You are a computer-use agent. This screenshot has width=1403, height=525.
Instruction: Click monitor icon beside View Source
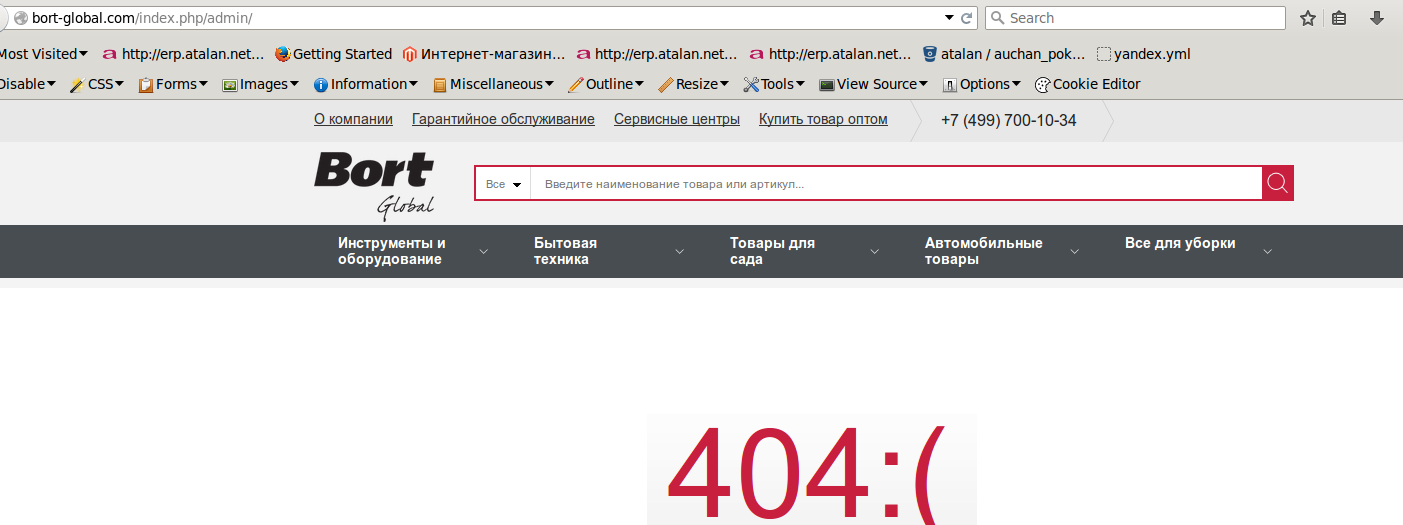[x=827, y=84]
